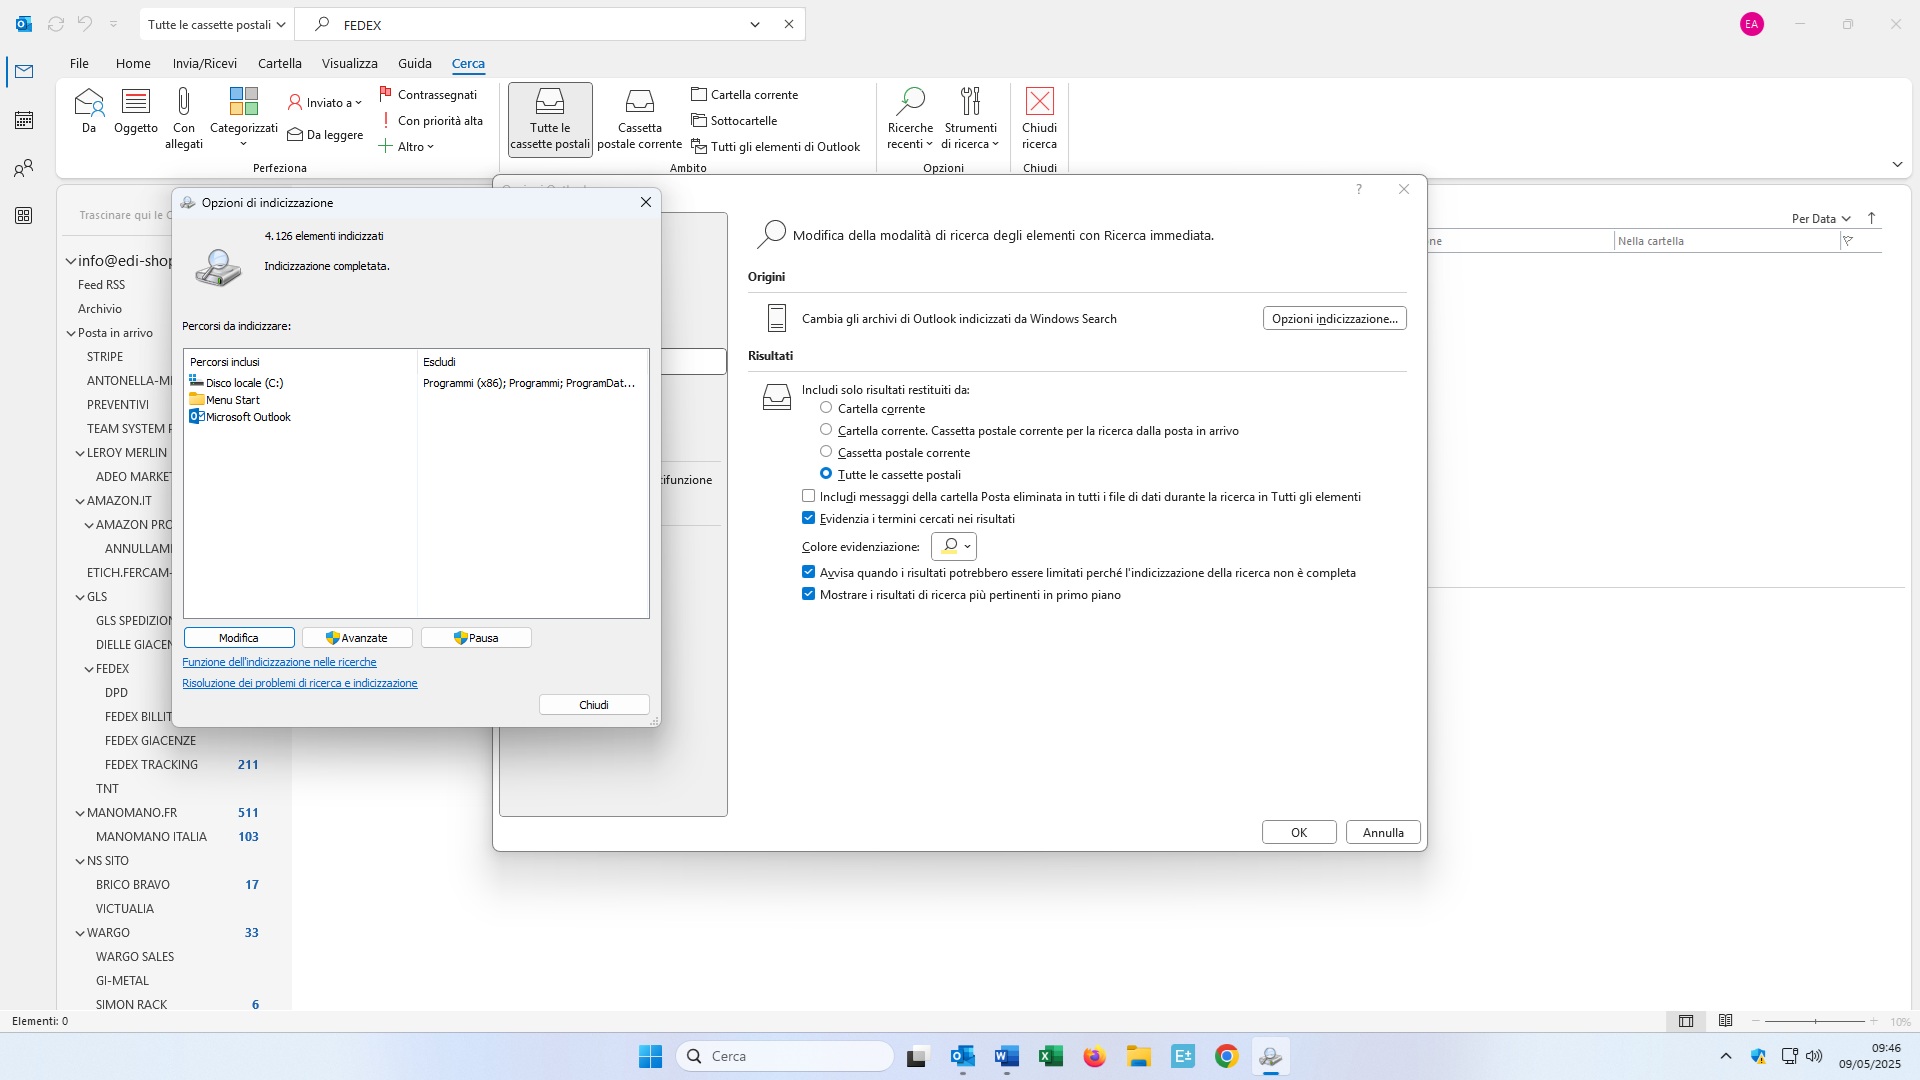The image size is (1920, 1080).
Task: Clear the FEDEX search box with the X
Action: pos(789,24)
